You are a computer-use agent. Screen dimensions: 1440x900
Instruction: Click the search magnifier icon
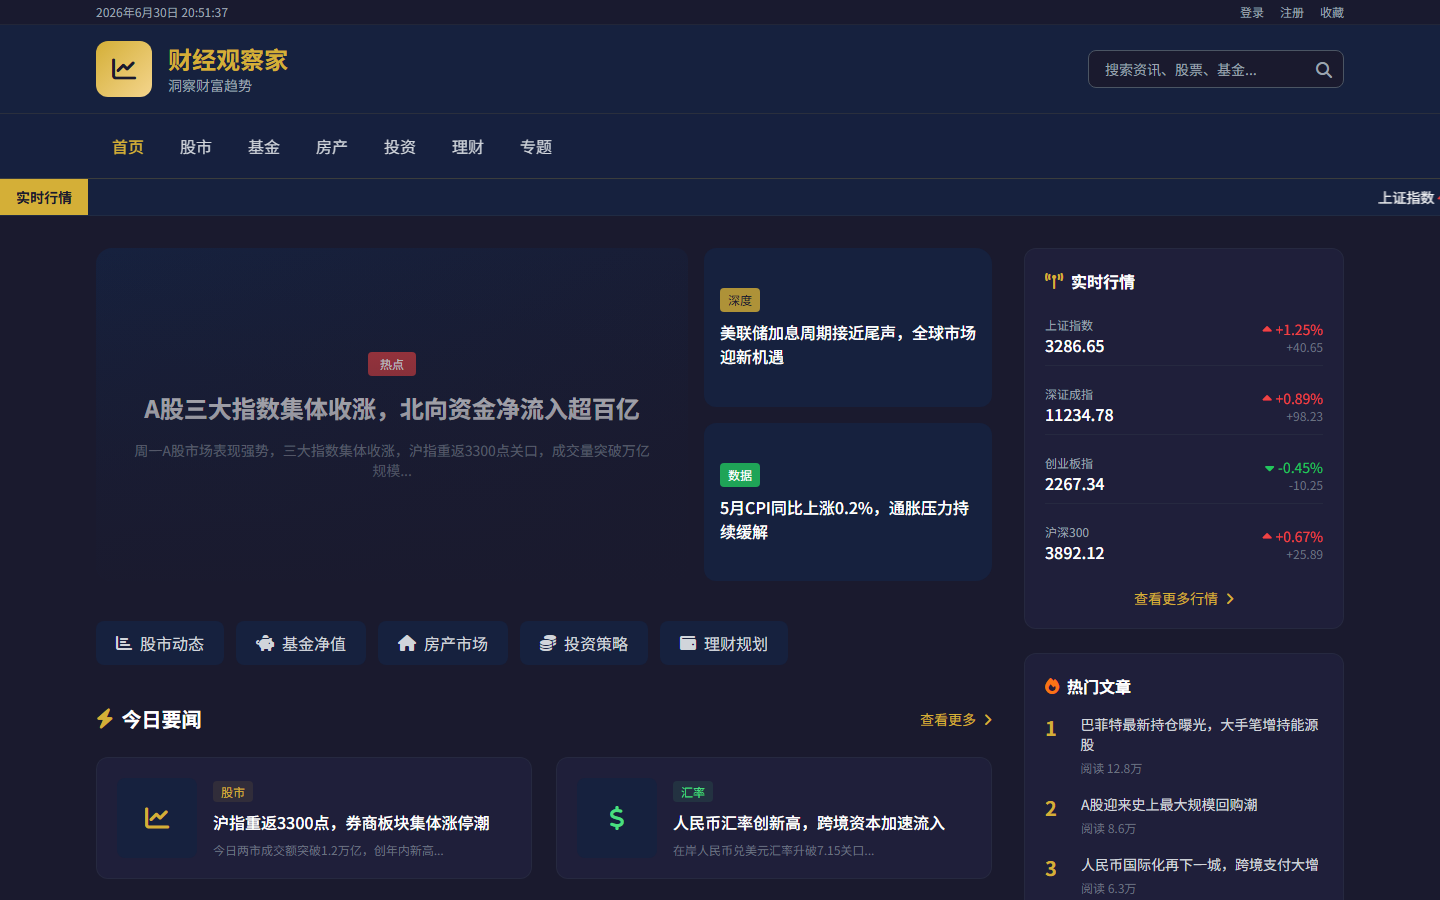click(1324, 70)
